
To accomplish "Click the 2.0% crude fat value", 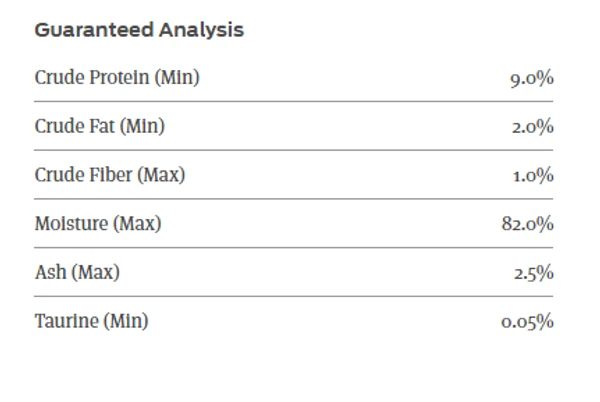I will [x=532, y=128].
